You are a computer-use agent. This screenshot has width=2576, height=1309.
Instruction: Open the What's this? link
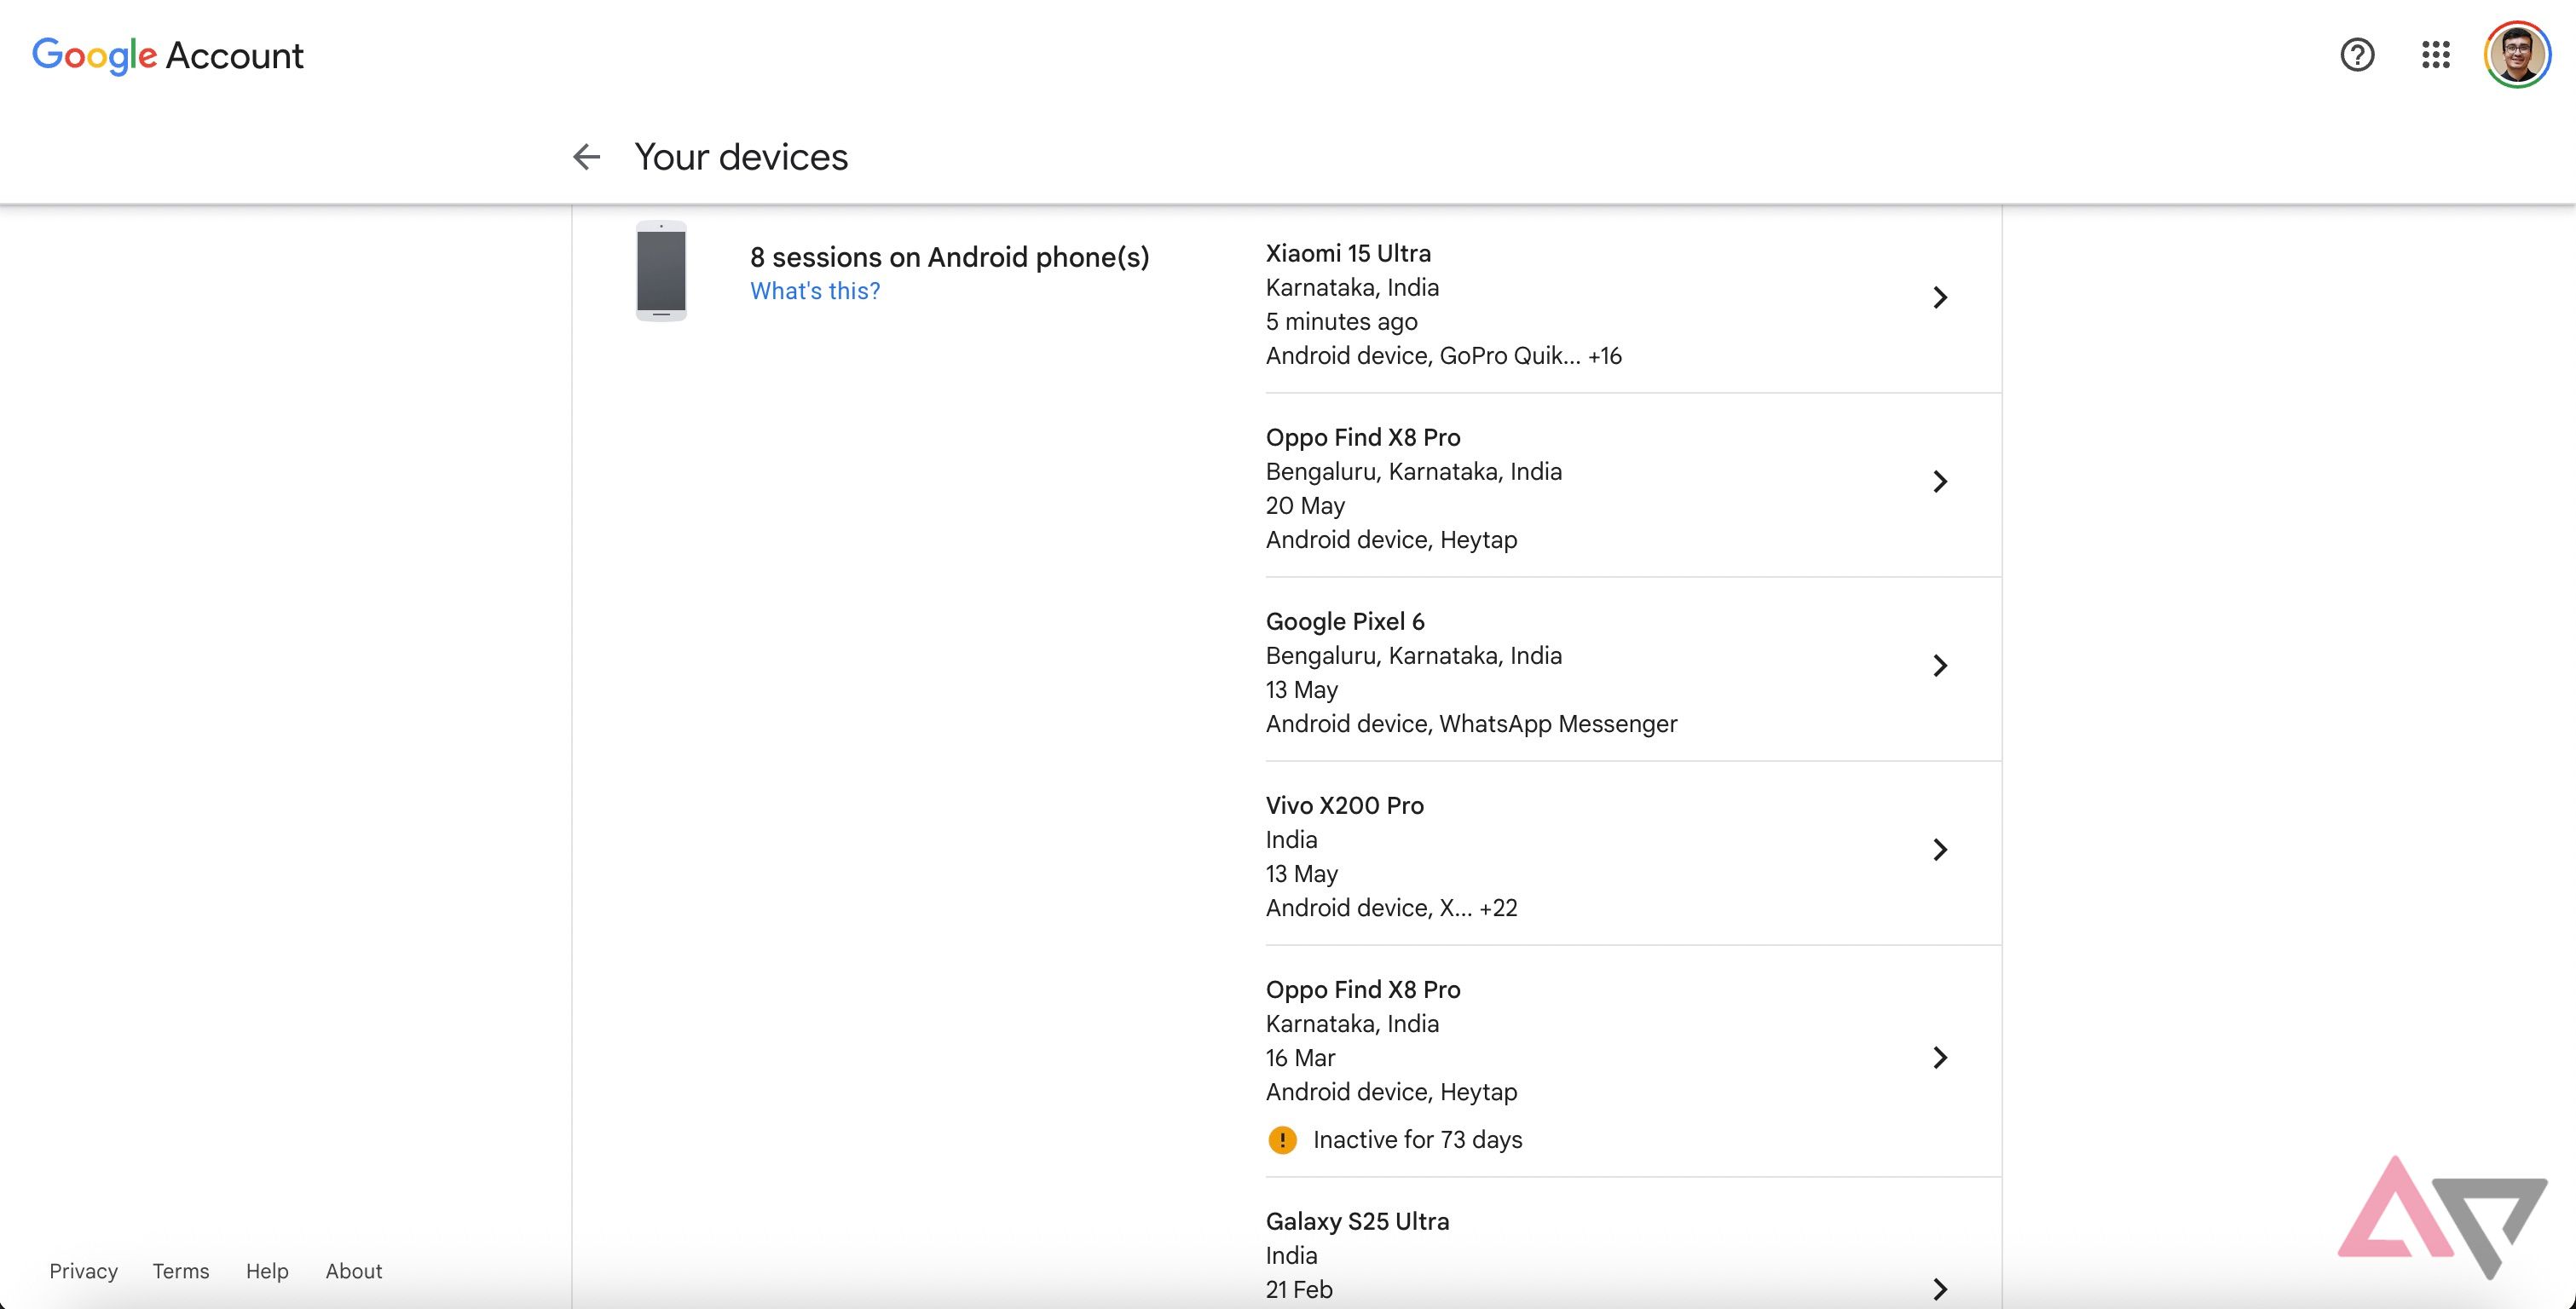coord(815,291)
